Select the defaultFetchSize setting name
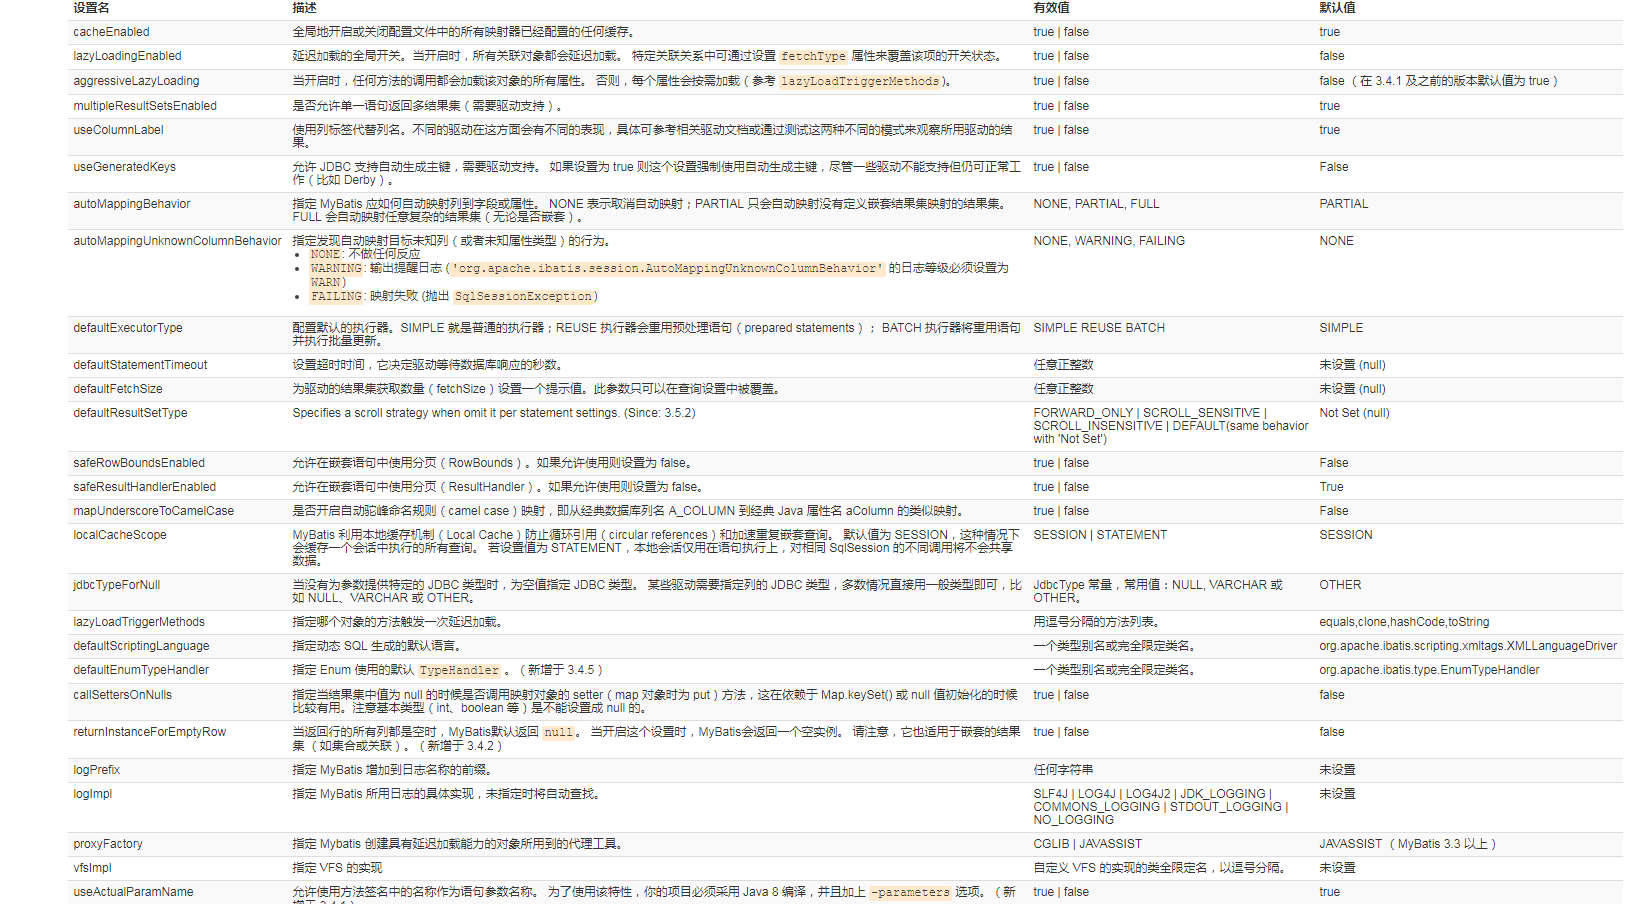Image resolution: width=1626 pixels, height=904 pixels. tap(118, 389)
